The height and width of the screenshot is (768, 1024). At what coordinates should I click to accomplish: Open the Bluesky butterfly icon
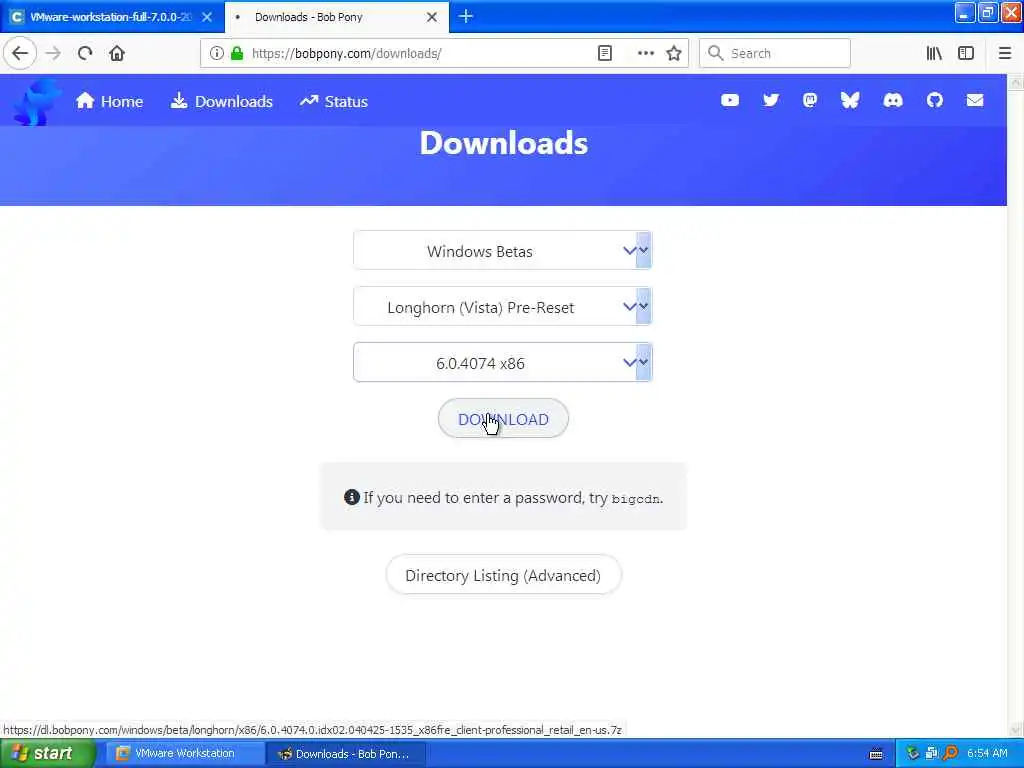pyautogui.click(x=850, y=100)
